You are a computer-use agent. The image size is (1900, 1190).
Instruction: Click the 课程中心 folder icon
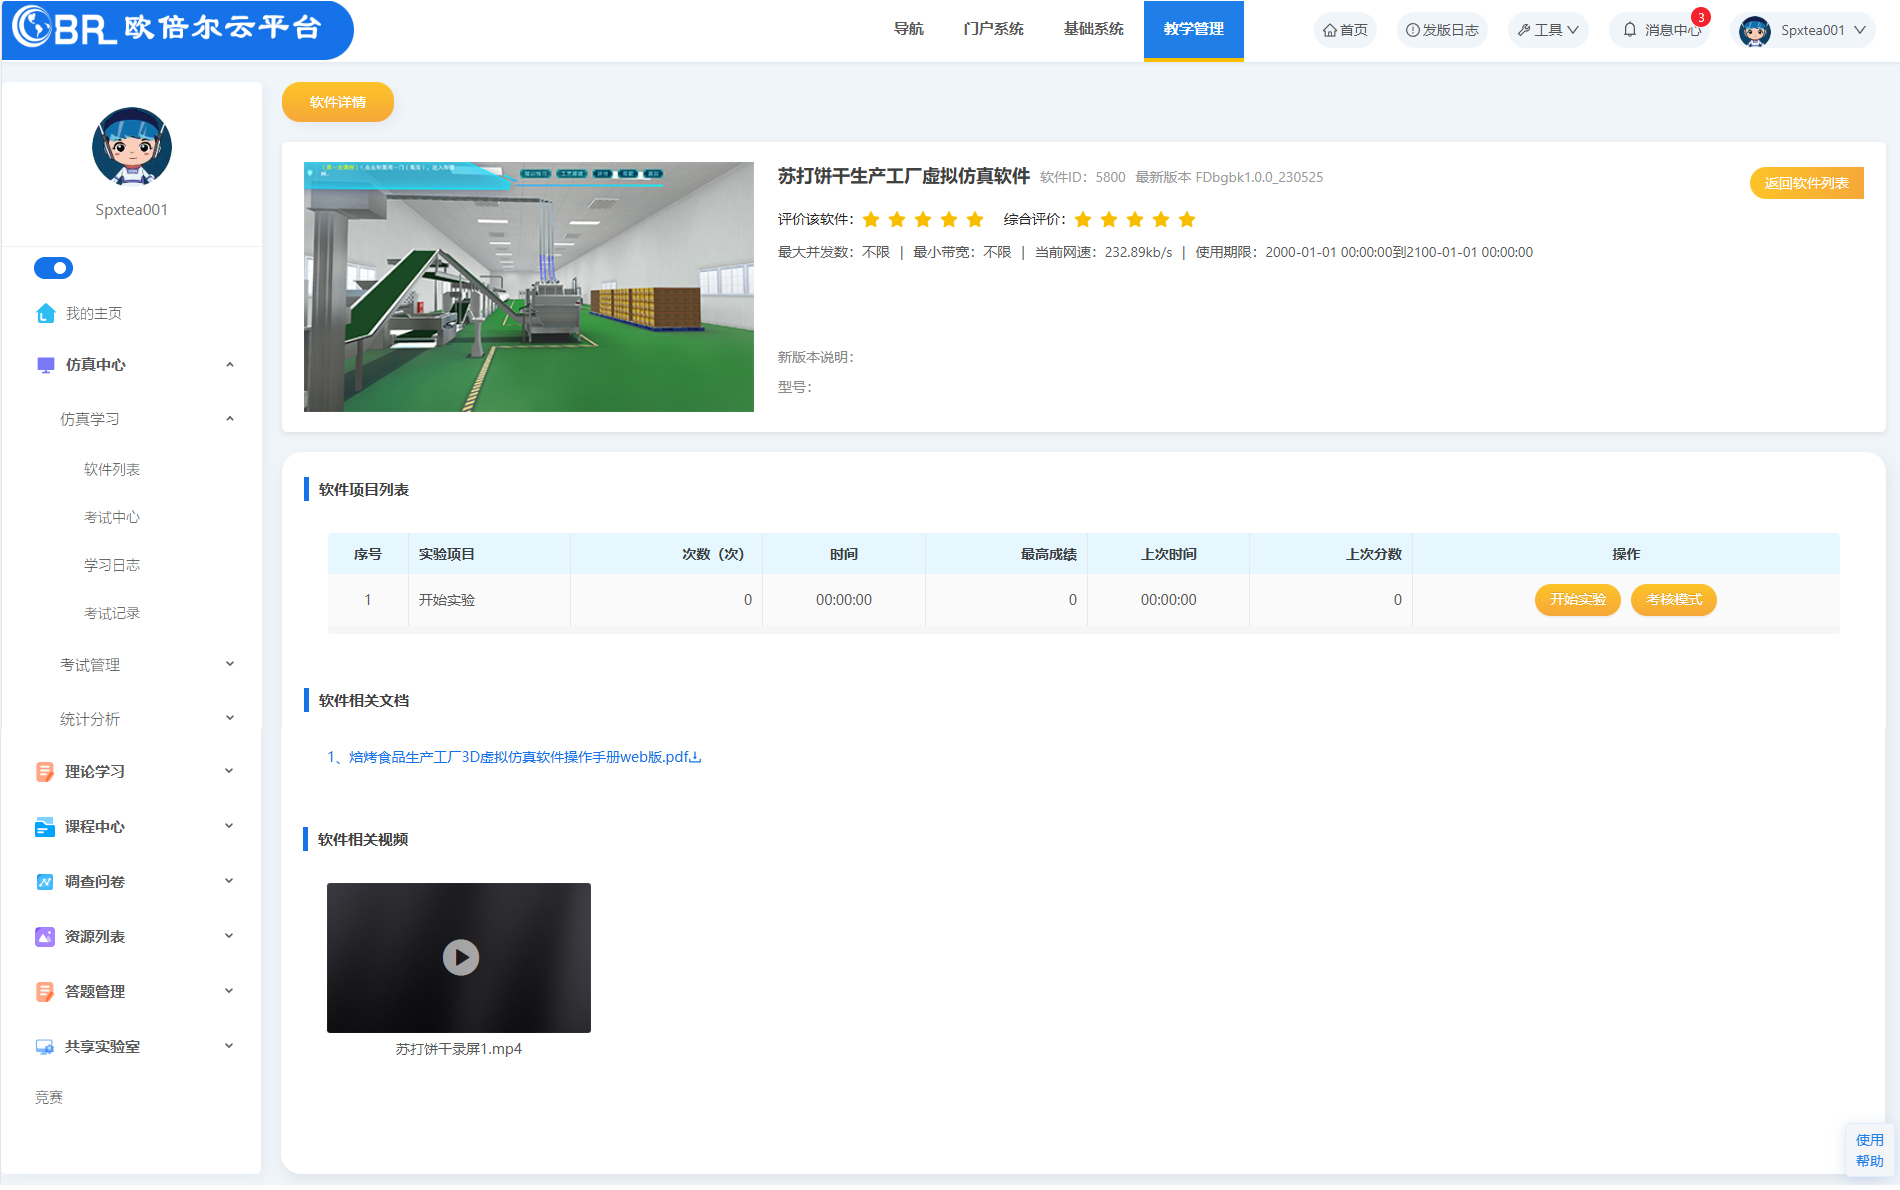(45, 827)
